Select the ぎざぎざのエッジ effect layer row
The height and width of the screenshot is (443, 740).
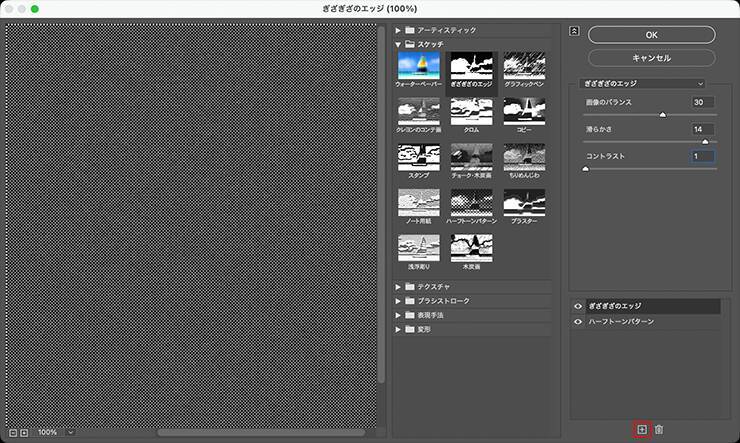[x=653, y=306]
